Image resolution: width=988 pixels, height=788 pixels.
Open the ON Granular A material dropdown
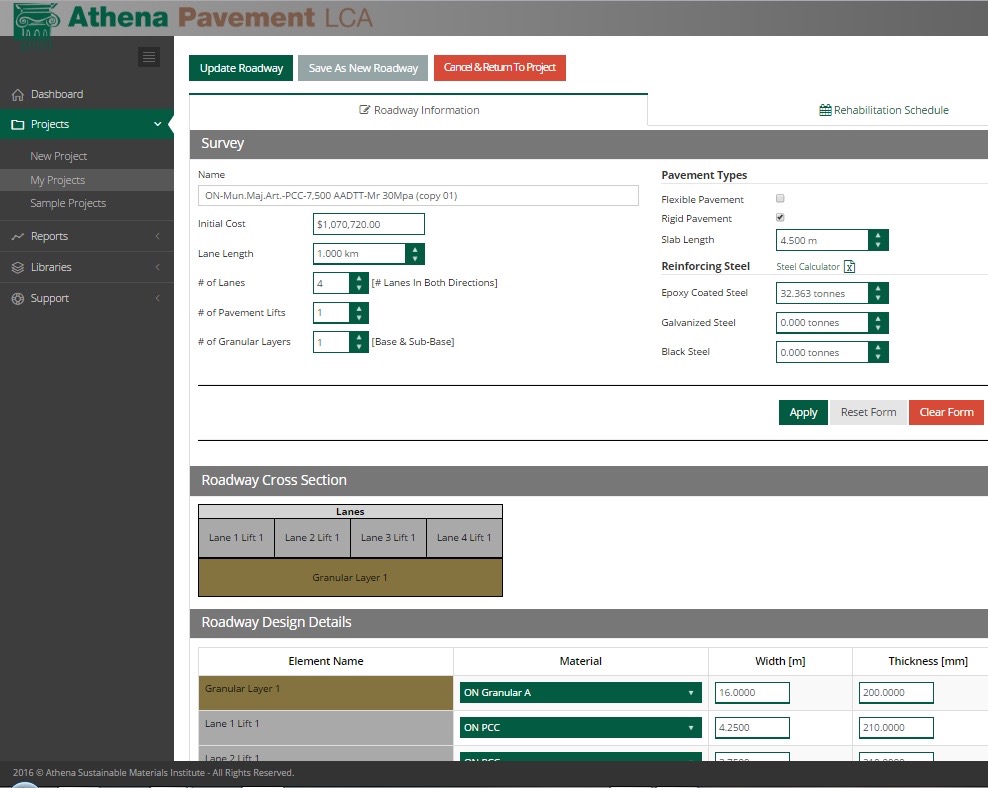[580, 693]
